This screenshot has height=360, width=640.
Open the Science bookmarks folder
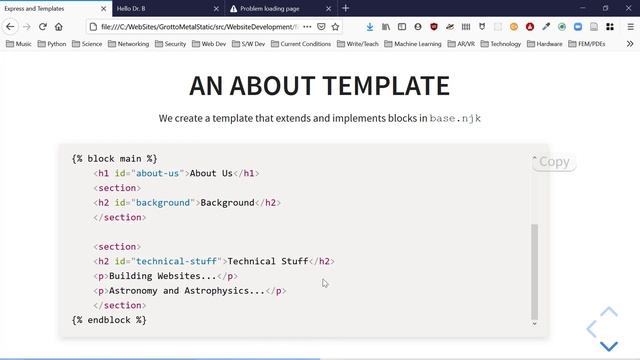(x=87, y=44)
